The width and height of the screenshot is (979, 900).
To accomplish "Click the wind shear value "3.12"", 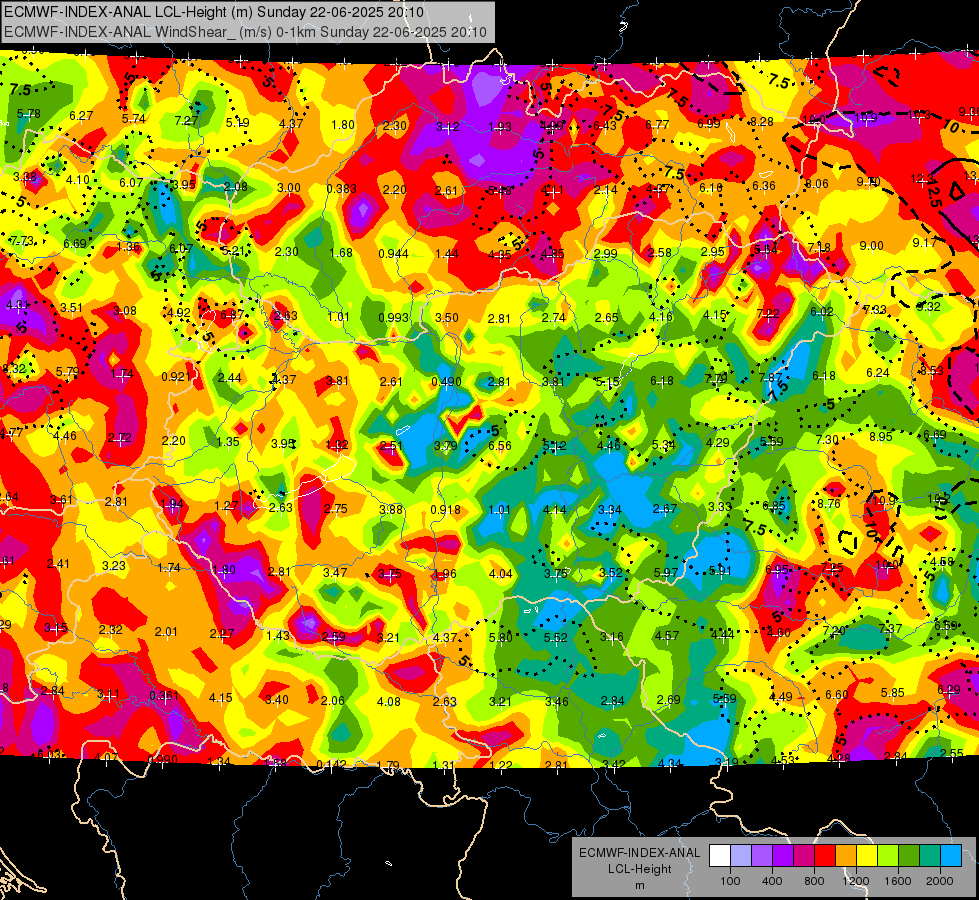I will 447,127.
